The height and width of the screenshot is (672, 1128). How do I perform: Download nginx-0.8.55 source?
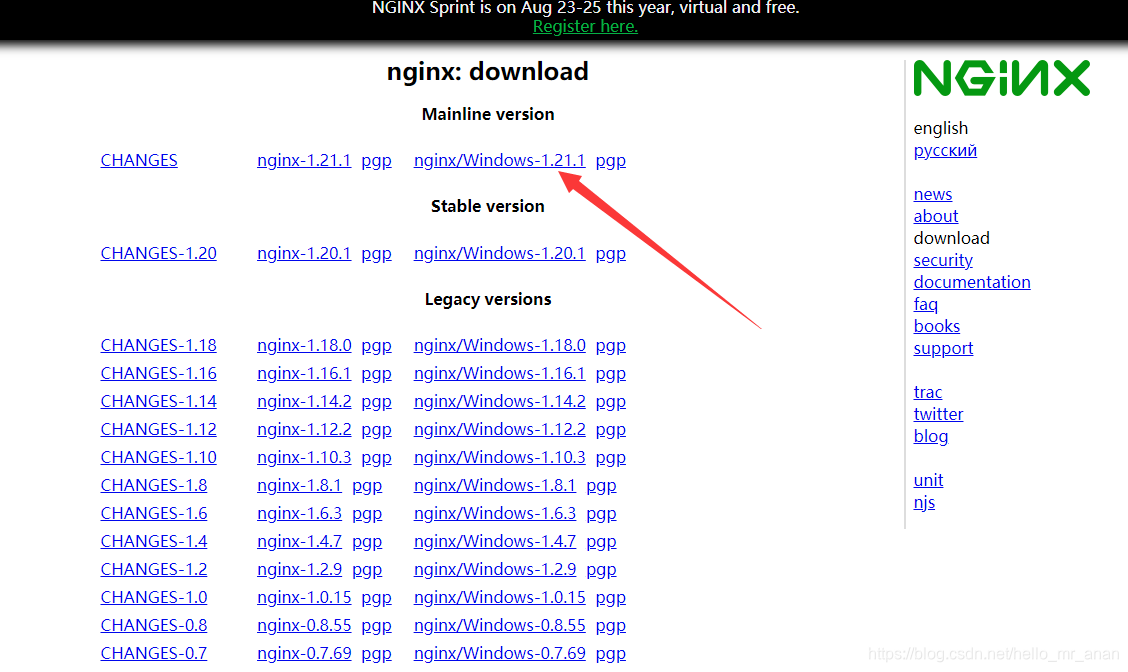coord(304,626)
